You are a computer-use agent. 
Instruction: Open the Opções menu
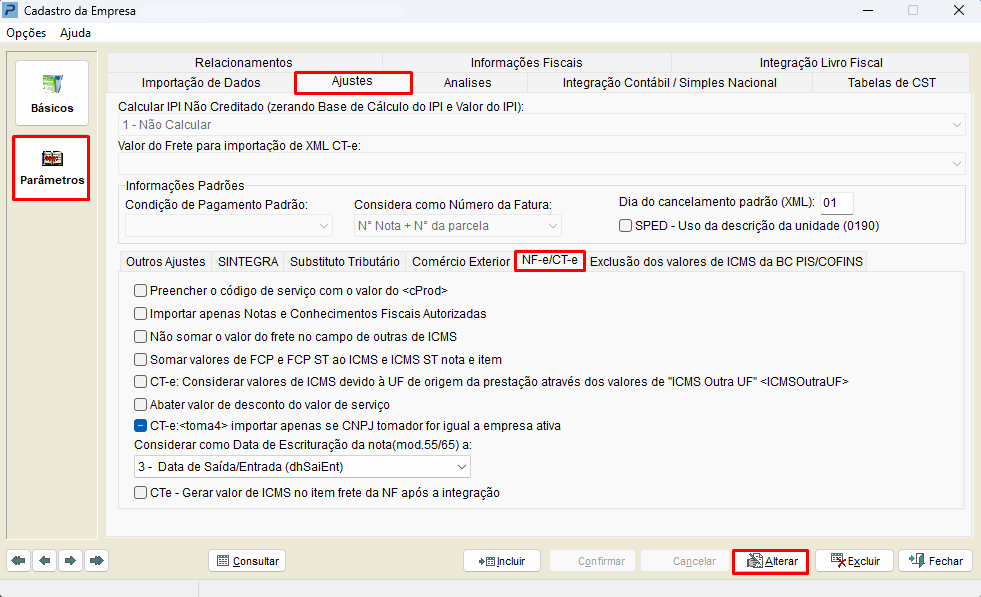pyautogui.click(x=26, y=33)
